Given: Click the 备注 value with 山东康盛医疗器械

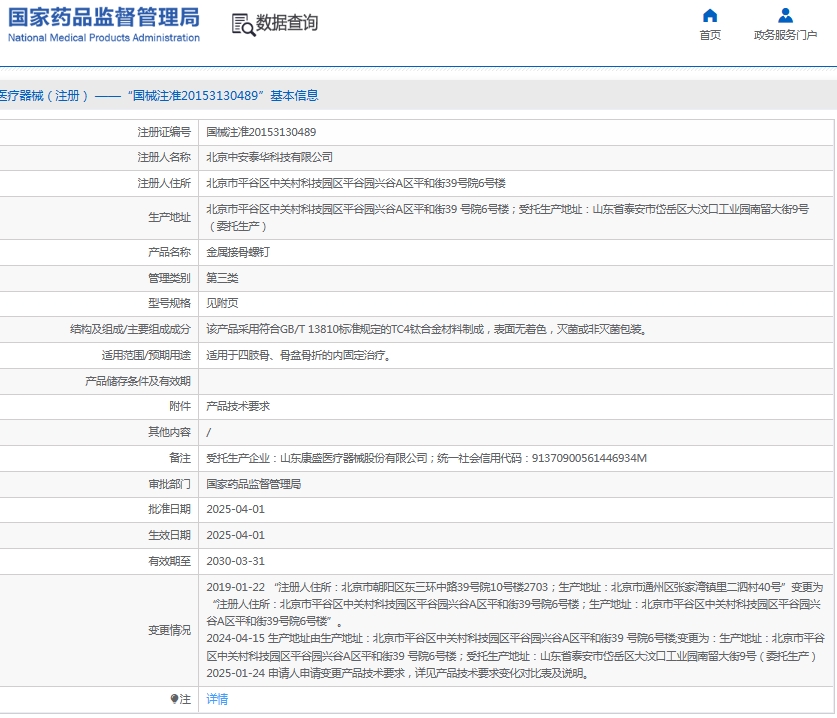Looking at the screenshot, I should [x=427, y=458].
